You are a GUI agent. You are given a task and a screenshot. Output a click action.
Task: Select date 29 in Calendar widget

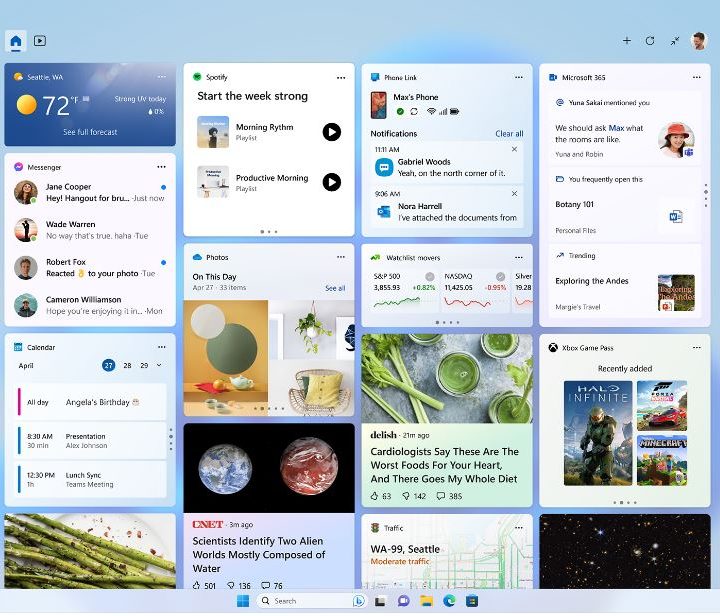(x=144, y=365)
